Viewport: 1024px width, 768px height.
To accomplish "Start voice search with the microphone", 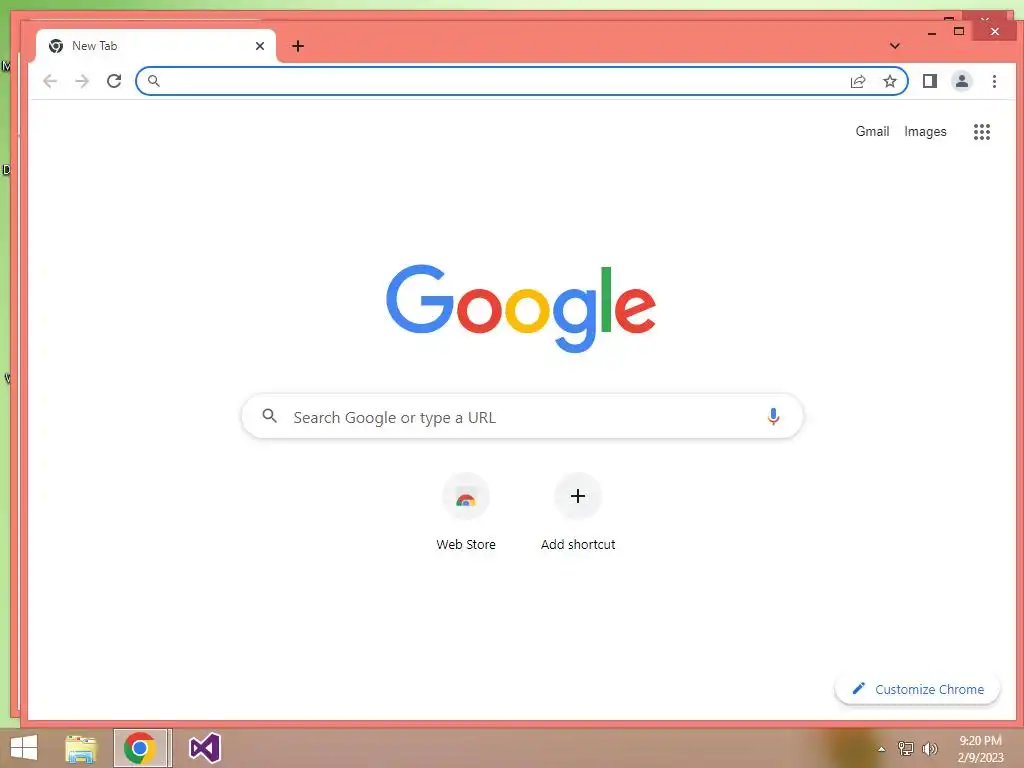I will 773,417.
